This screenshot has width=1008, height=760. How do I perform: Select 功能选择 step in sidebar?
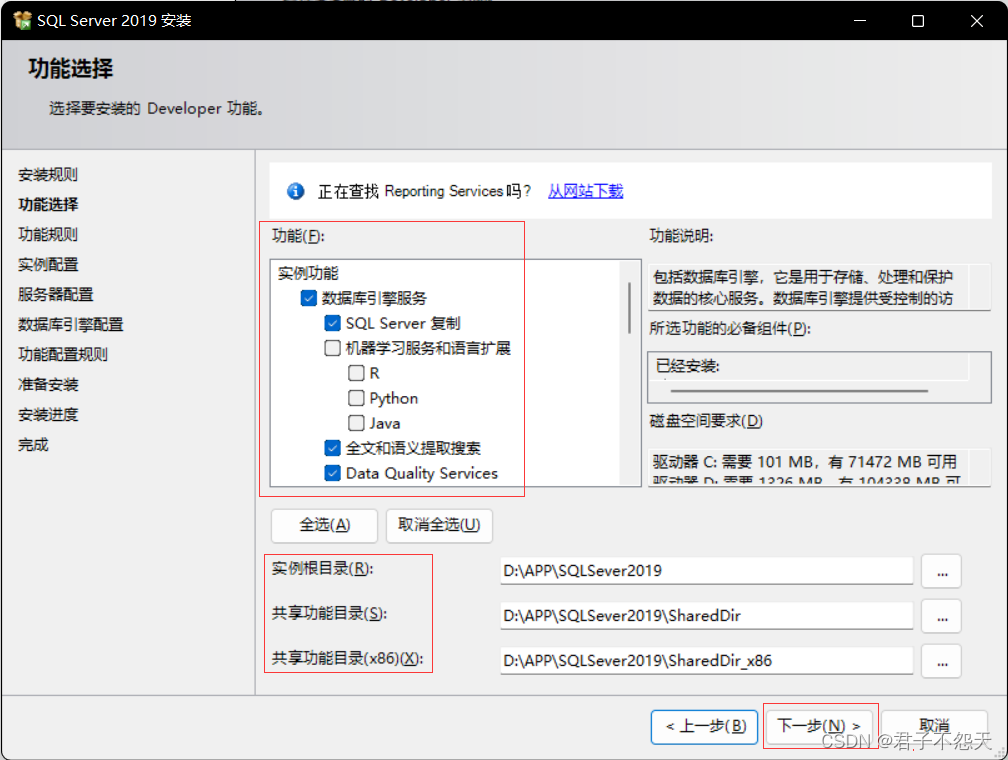click(x=48, y=204)
